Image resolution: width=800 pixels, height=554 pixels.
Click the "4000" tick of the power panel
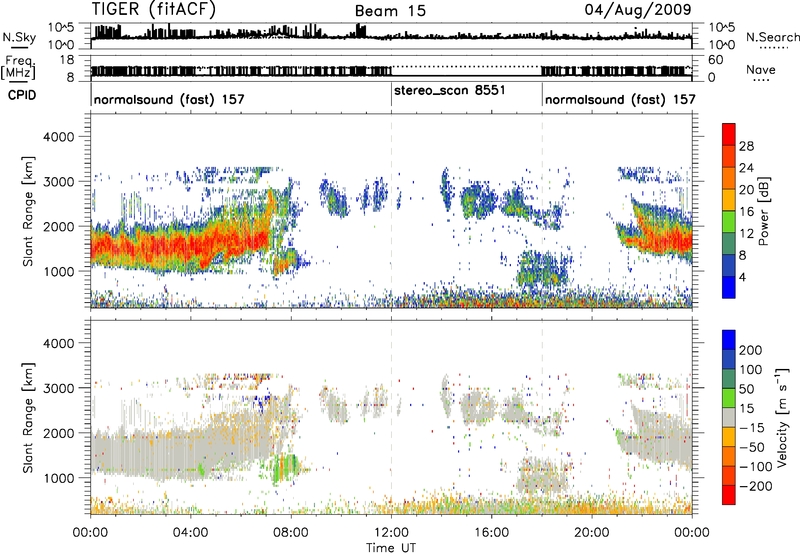(x=58, y=137)
